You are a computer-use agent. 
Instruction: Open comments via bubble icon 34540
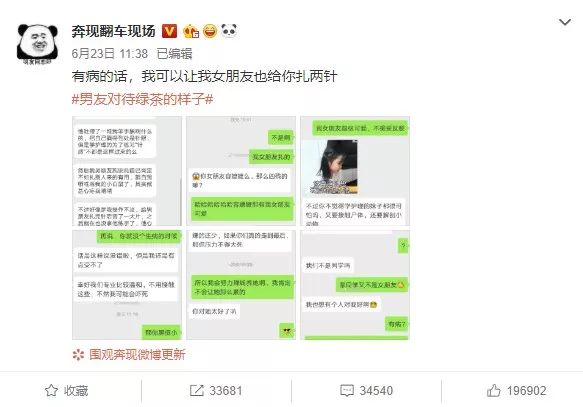pyautogui.click(x=367, y=391)
